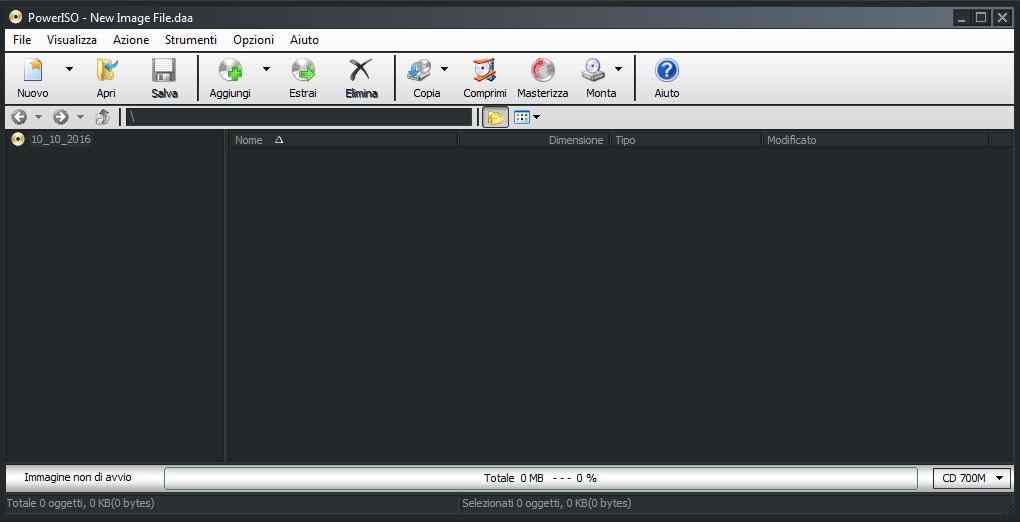Open the Aiuto menu
The image size is (1020, 522).
pyautogui.click(x=304, y=40)
